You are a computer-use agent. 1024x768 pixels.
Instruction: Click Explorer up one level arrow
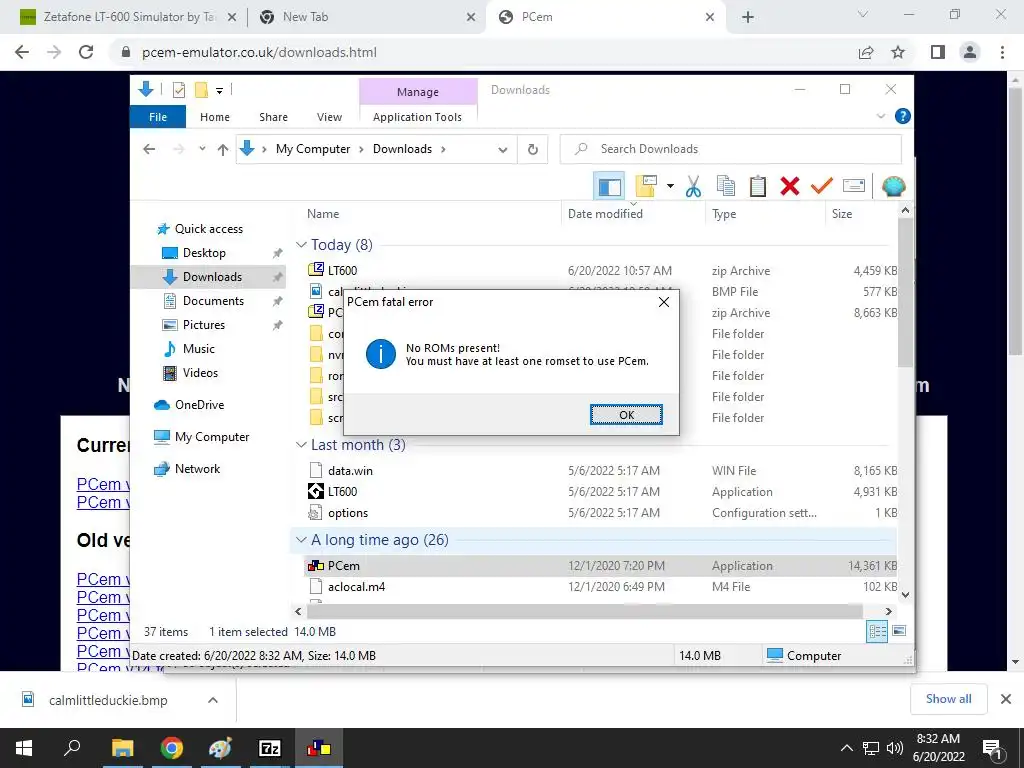coord(223,150)
